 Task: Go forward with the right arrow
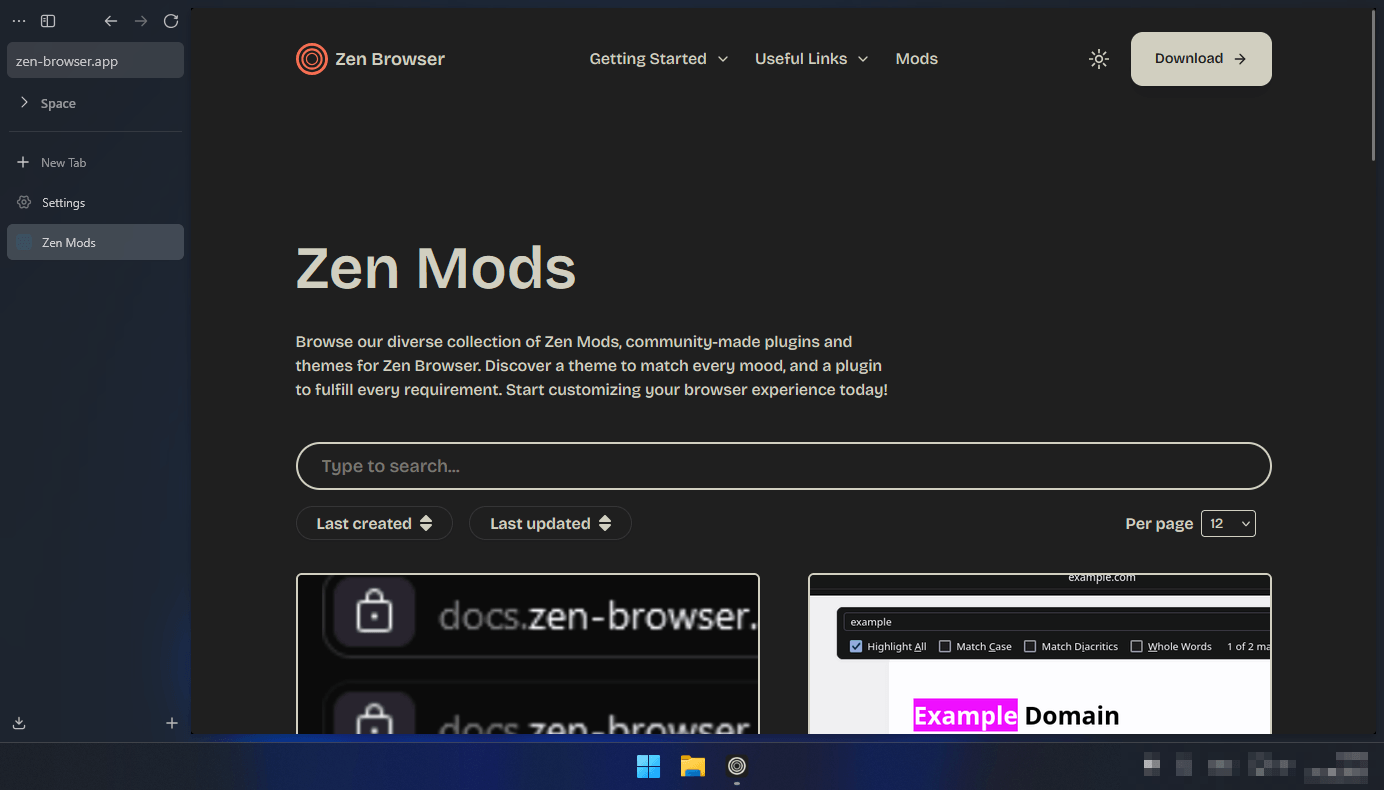point(141,21)
